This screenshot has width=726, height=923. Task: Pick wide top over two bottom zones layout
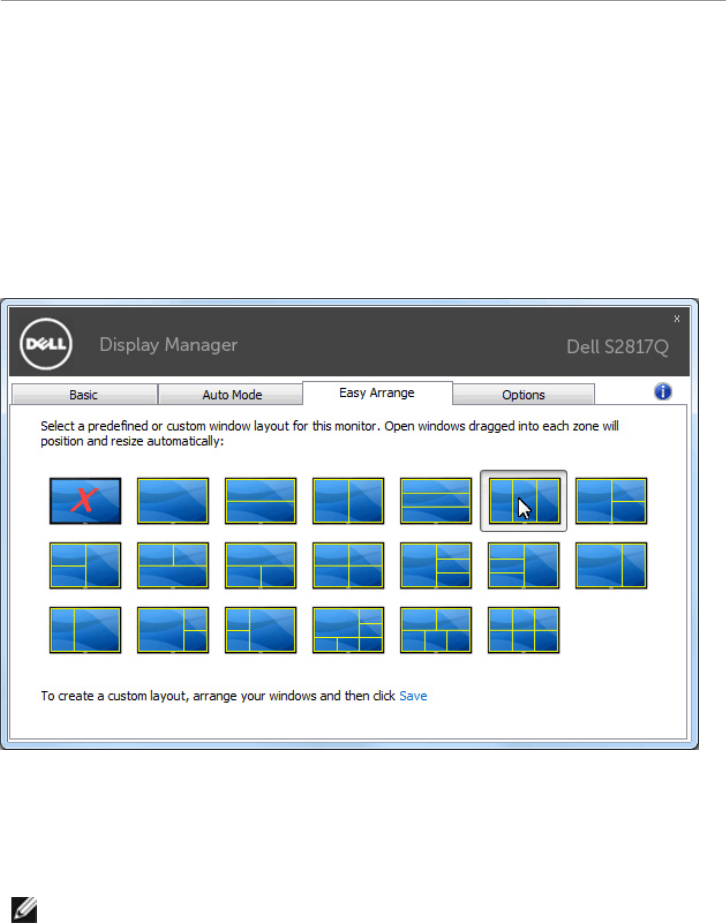(x=261, y=566)
